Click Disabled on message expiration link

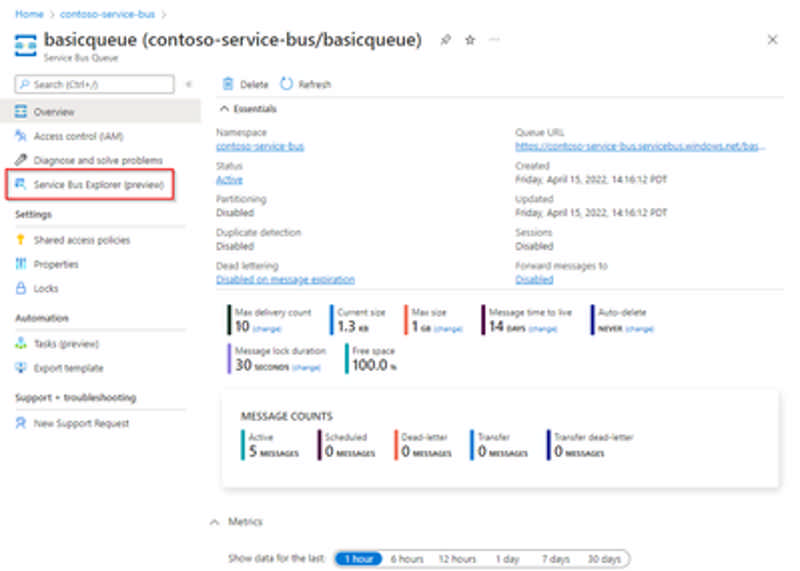(285, 280)
